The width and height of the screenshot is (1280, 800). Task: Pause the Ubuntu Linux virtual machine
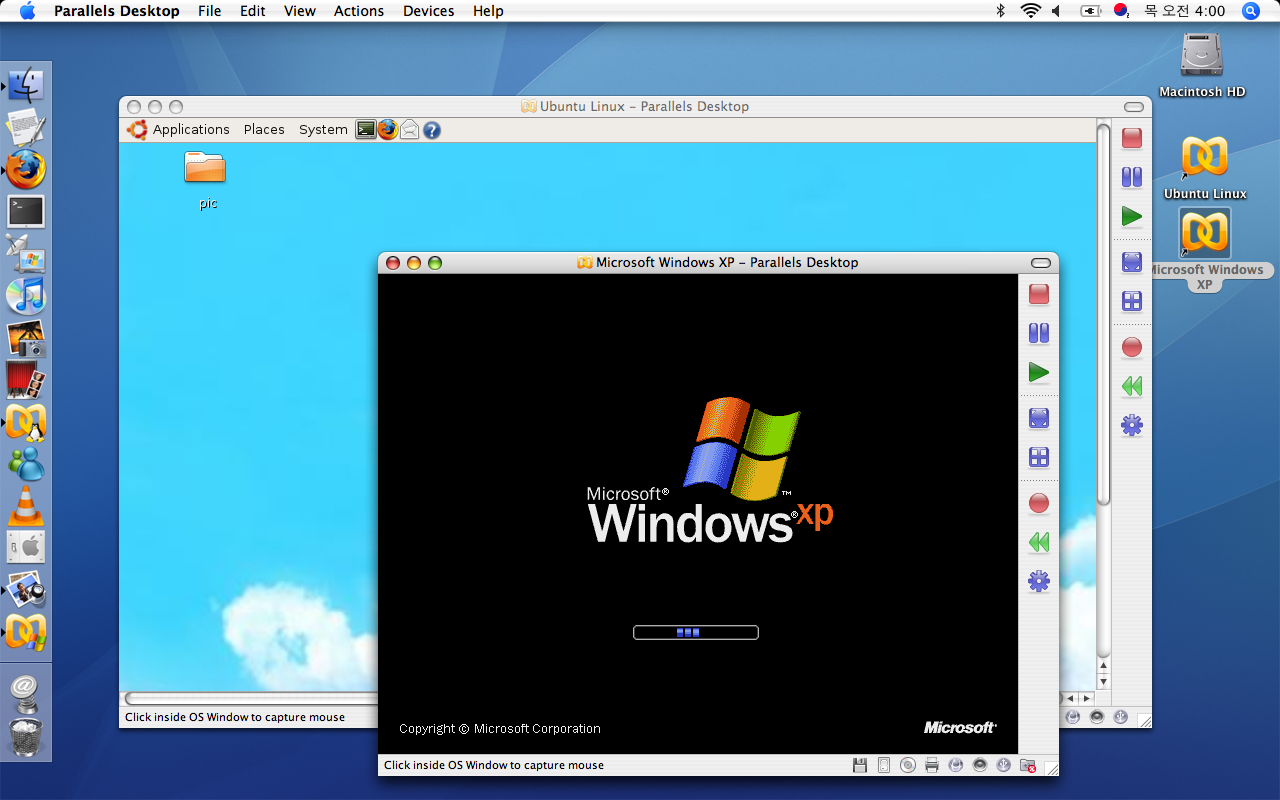click(x=1132, y=177)
